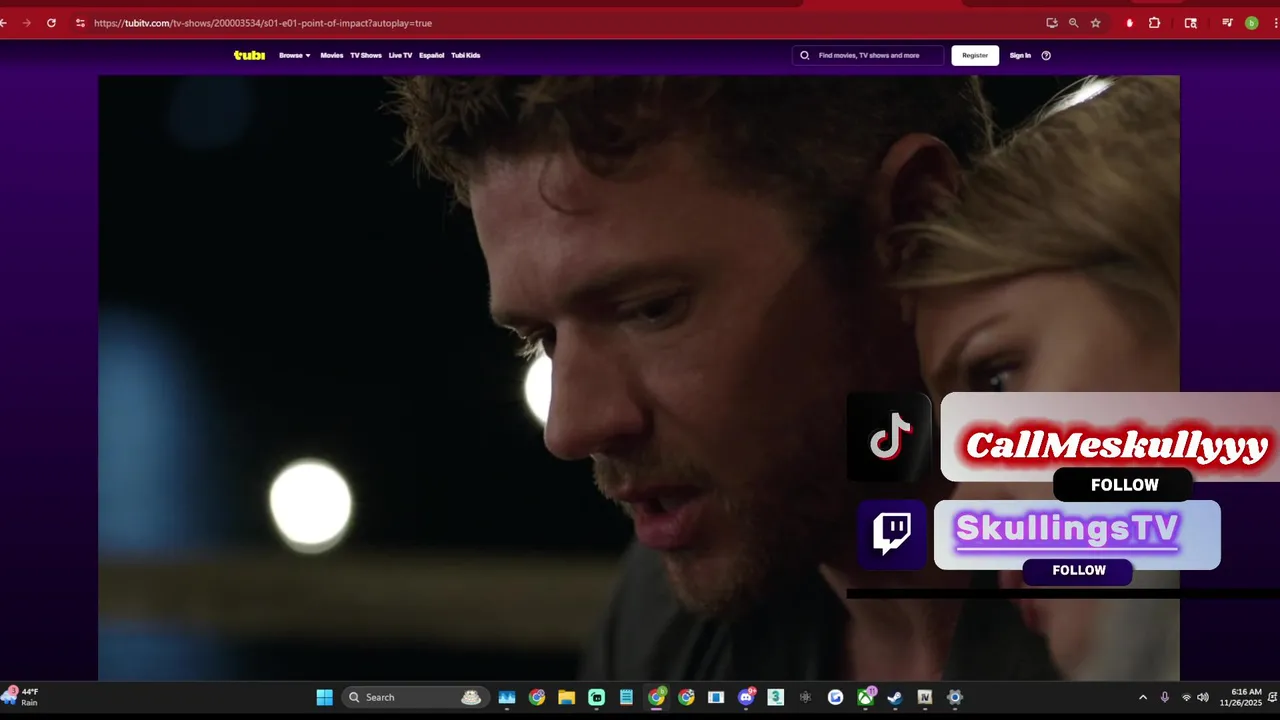This screenshot has height=720, width=1280.
Task: Open the Settings gear on the taskbar
Action: [x=955, y=697]
